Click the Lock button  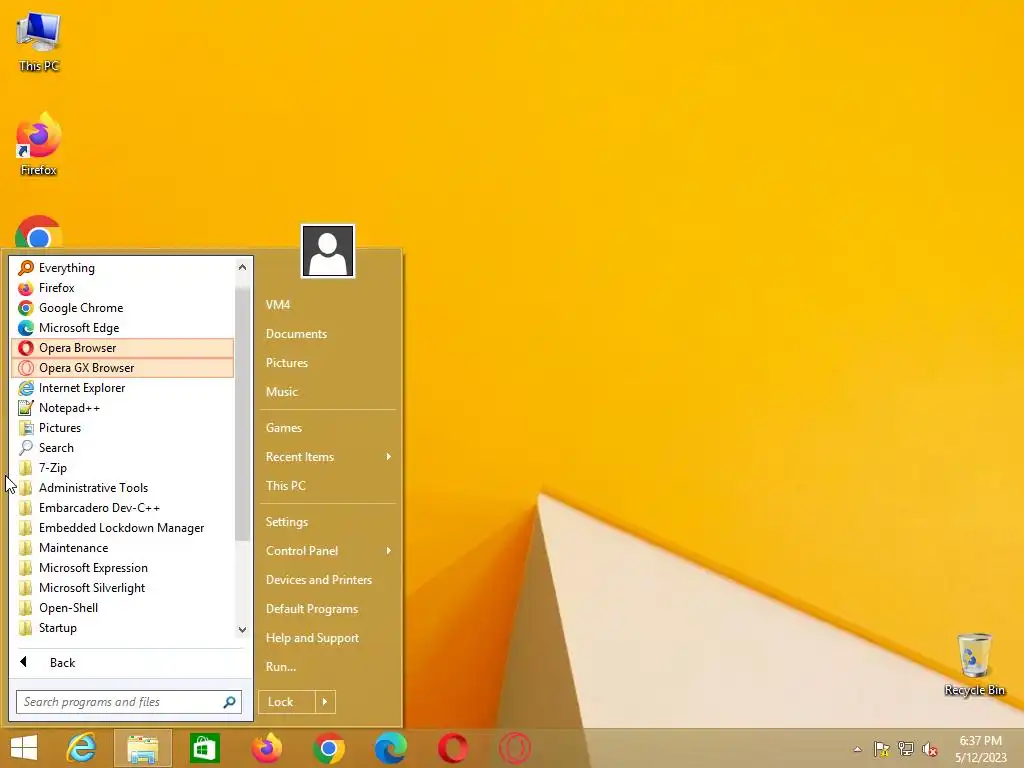(x=287, y=702)
